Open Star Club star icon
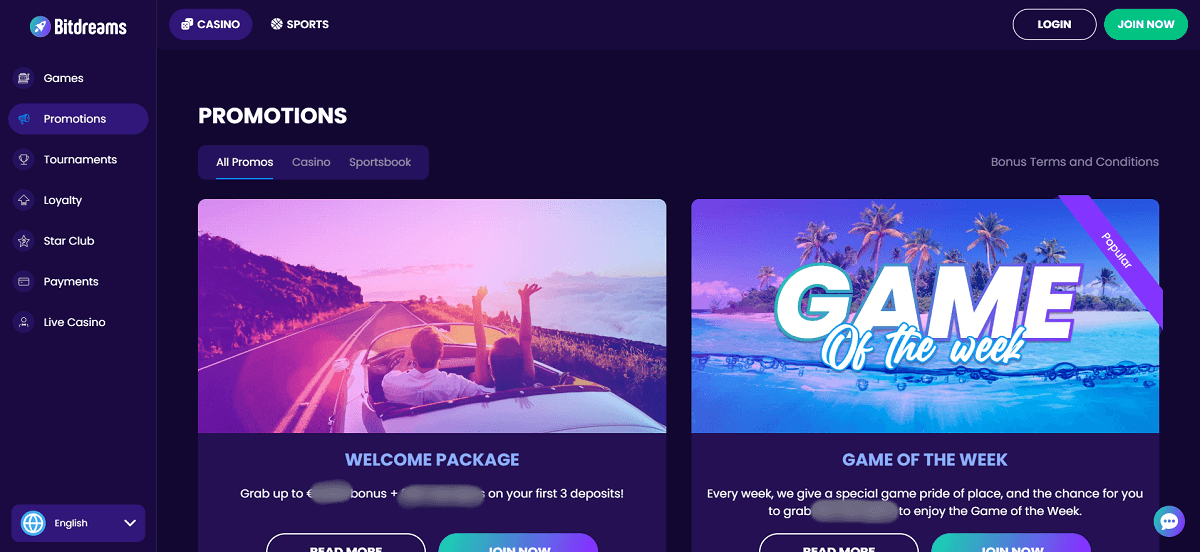Viewport: 1200px width, 552px height. click(x=24, y=241)
